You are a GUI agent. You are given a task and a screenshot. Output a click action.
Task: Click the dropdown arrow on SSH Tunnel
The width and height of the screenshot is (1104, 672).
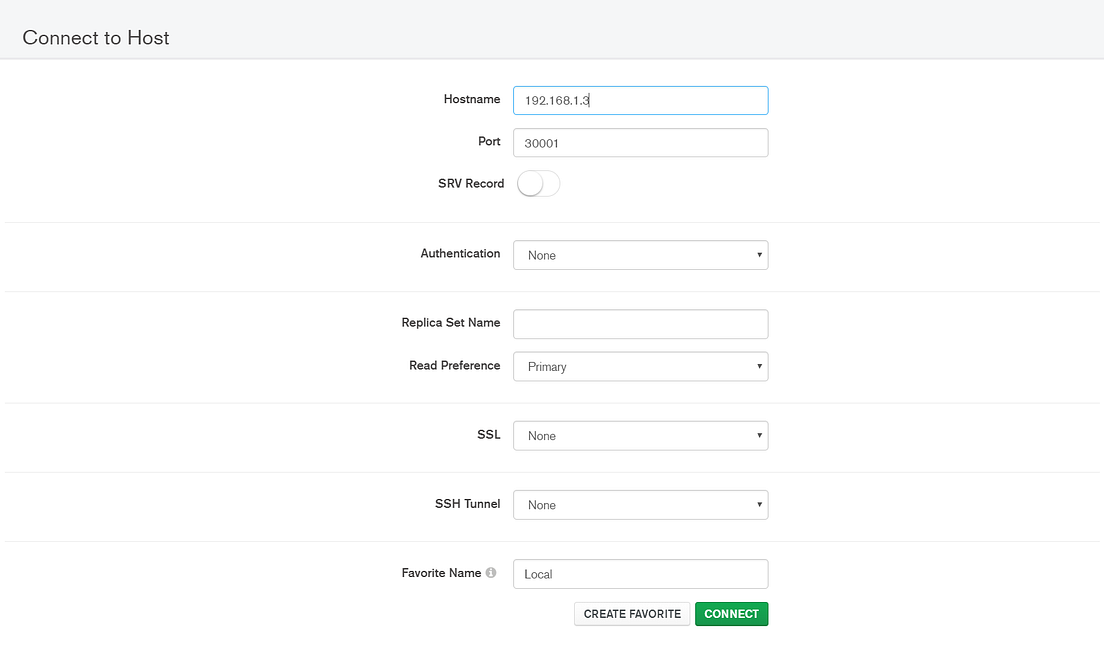[758, 505]
